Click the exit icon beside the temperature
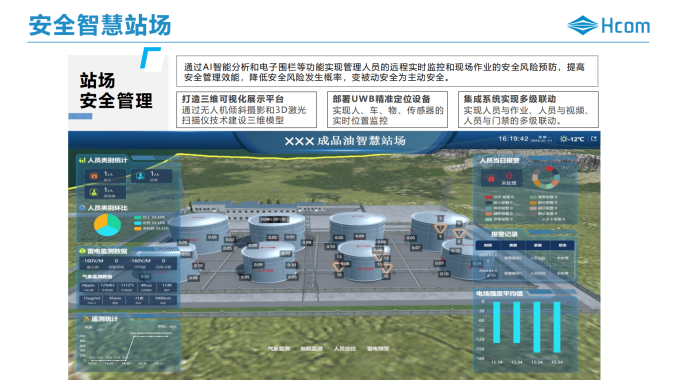This screenshot has height=380, width=677. (x=594, y=139)
